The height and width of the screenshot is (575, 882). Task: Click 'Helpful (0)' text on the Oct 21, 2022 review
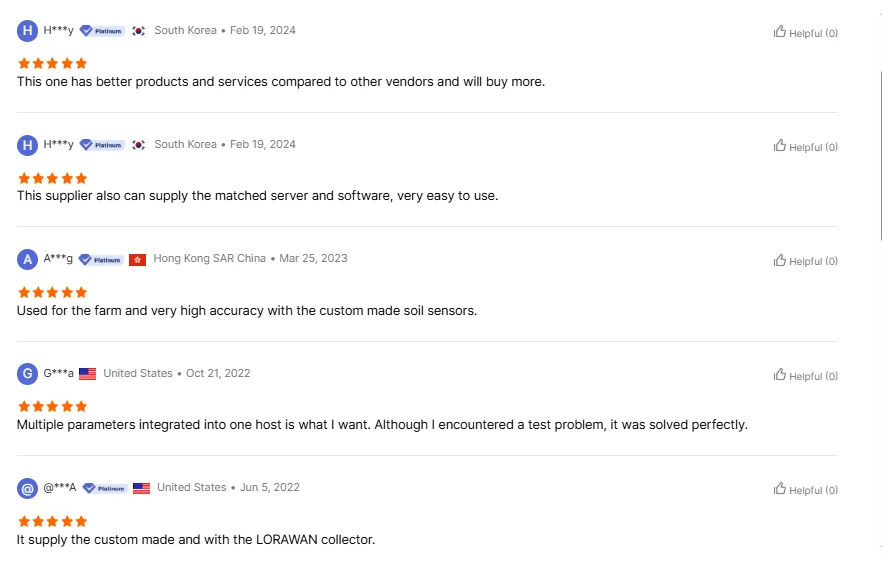[x=813, y=376]
